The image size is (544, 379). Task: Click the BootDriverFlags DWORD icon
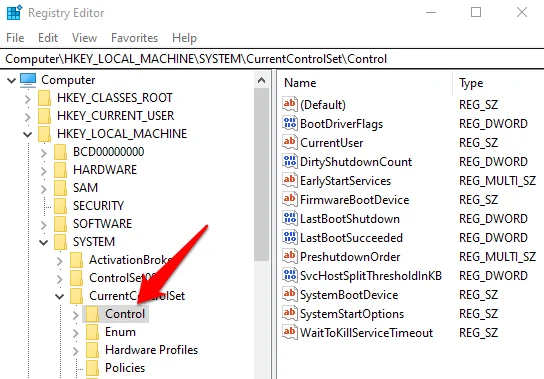coord(290,123)
